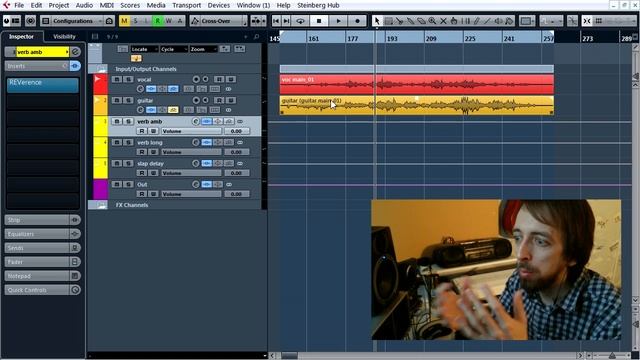Toggle Snap to Zero Crossing icon
Viewport: 640px width, 360px height.
pos(573,21)
